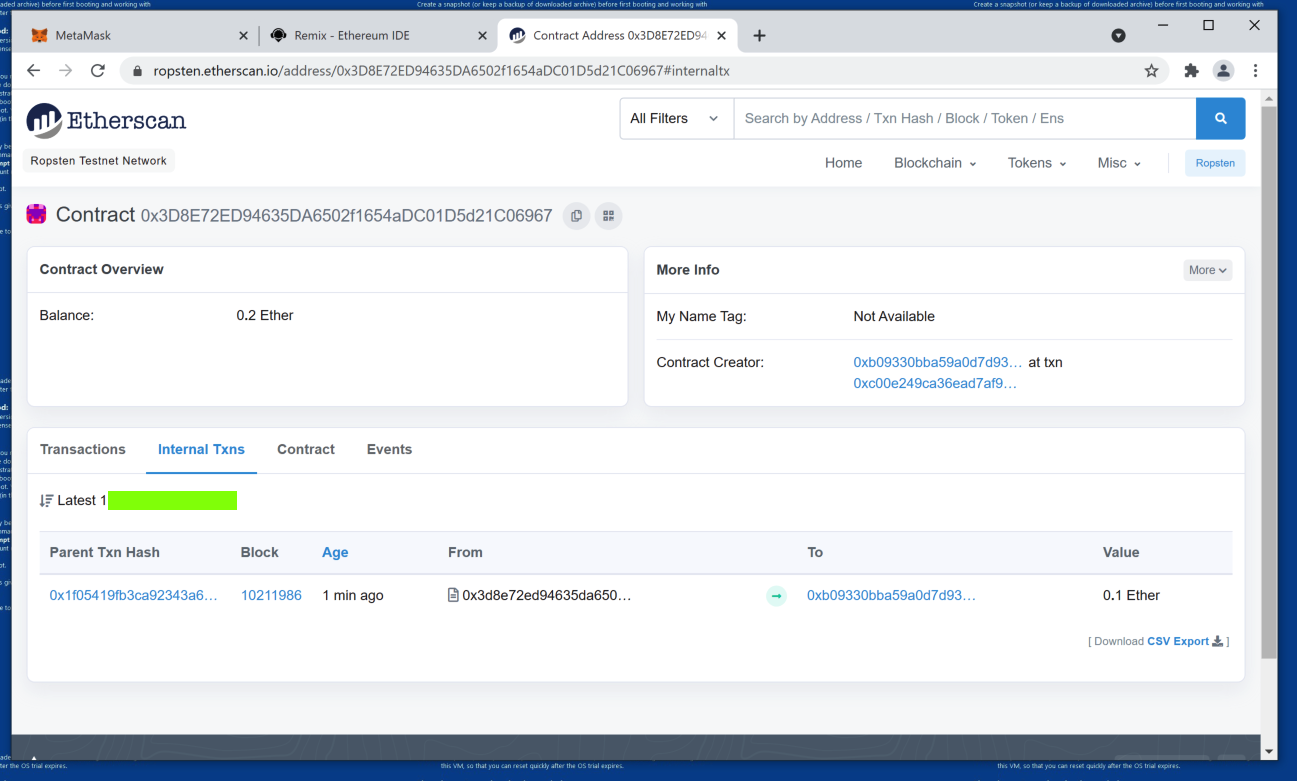Download the CSV Export
This screenshot has width=1297, height=781.
pos(1177,642)
